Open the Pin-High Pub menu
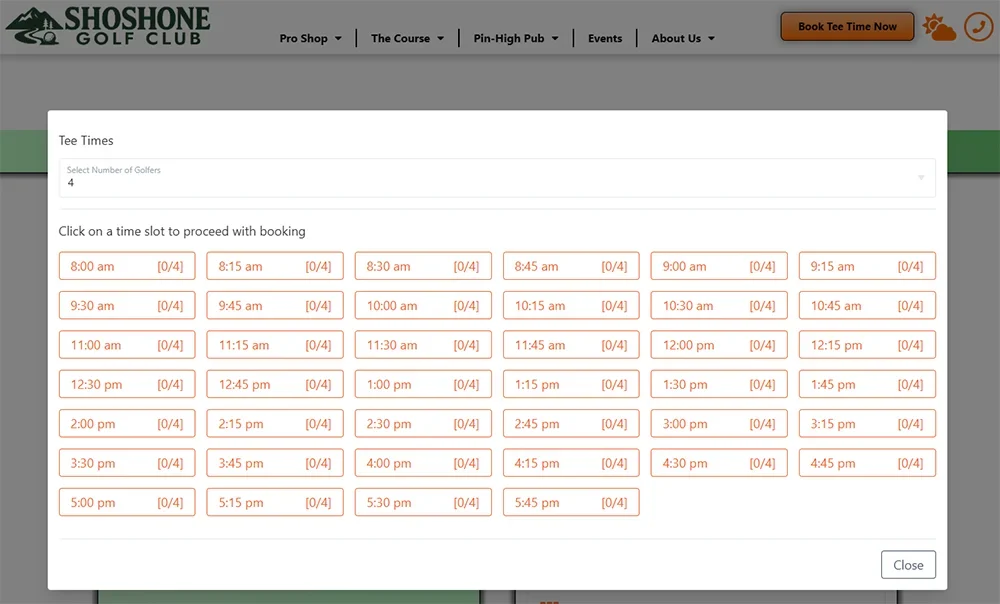This screenshot has height=604, width=1000. click(515, 39)
